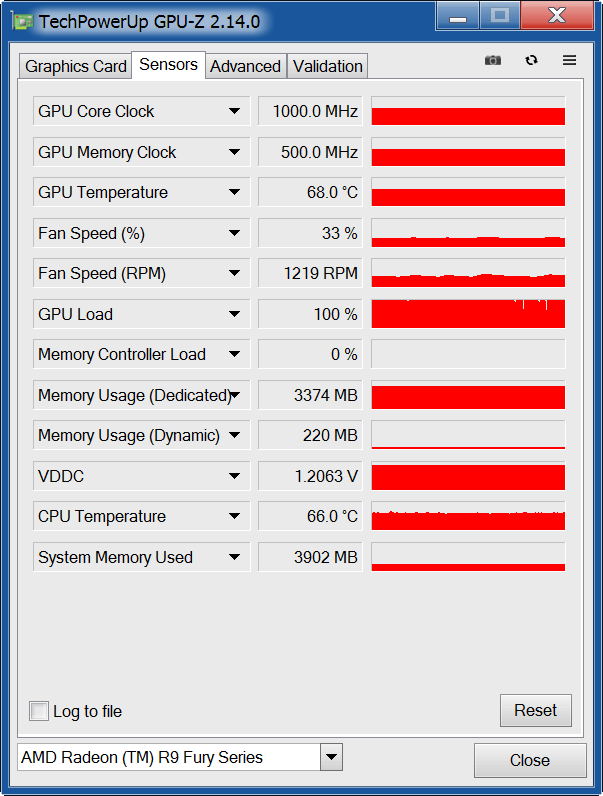Open the AMD Radeon R9 Fury Series selector
Screen dimensions: 603x796
tap(180, 757)
